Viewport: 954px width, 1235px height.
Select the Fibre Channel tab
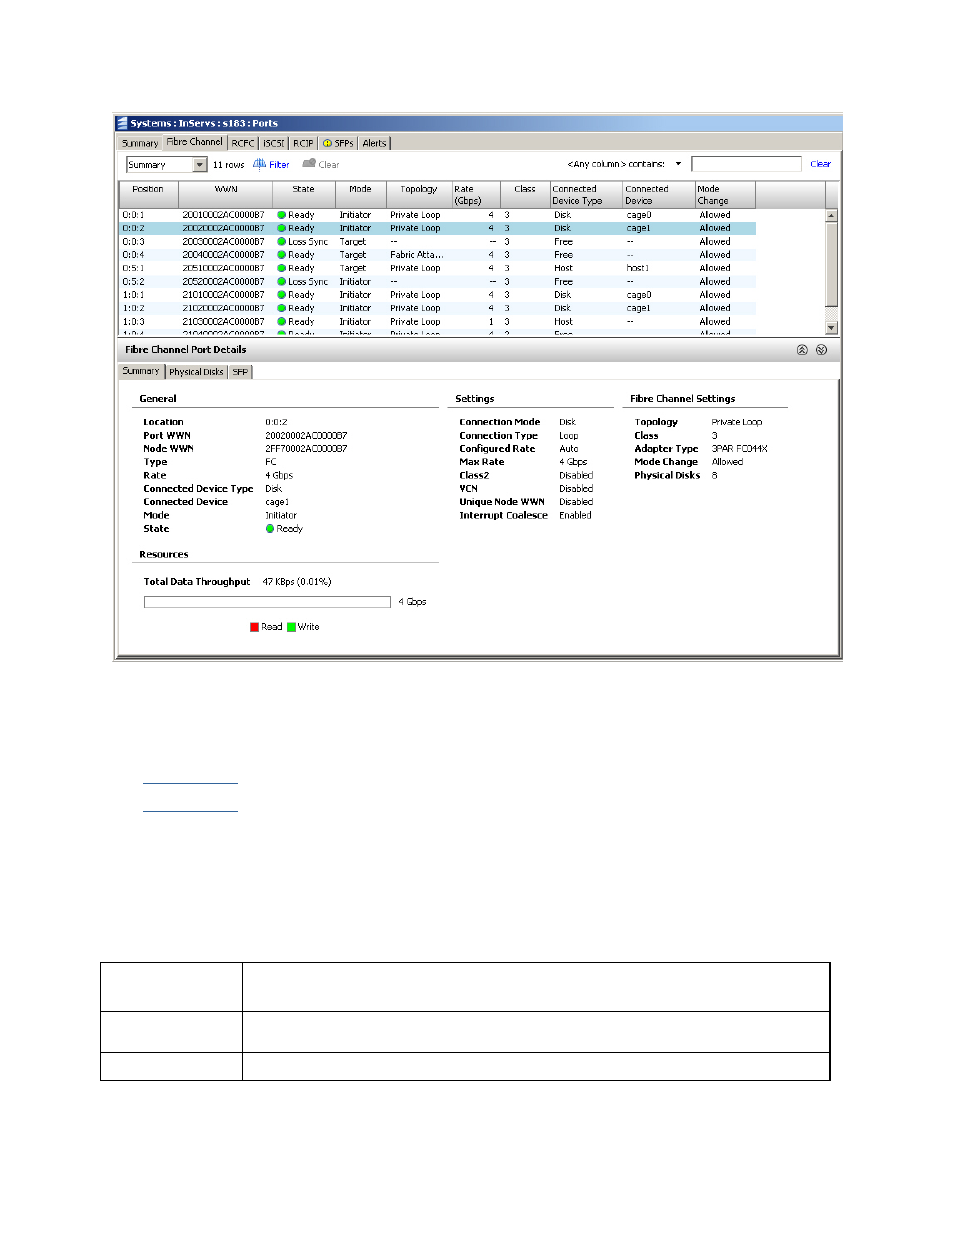coord(194,142)
